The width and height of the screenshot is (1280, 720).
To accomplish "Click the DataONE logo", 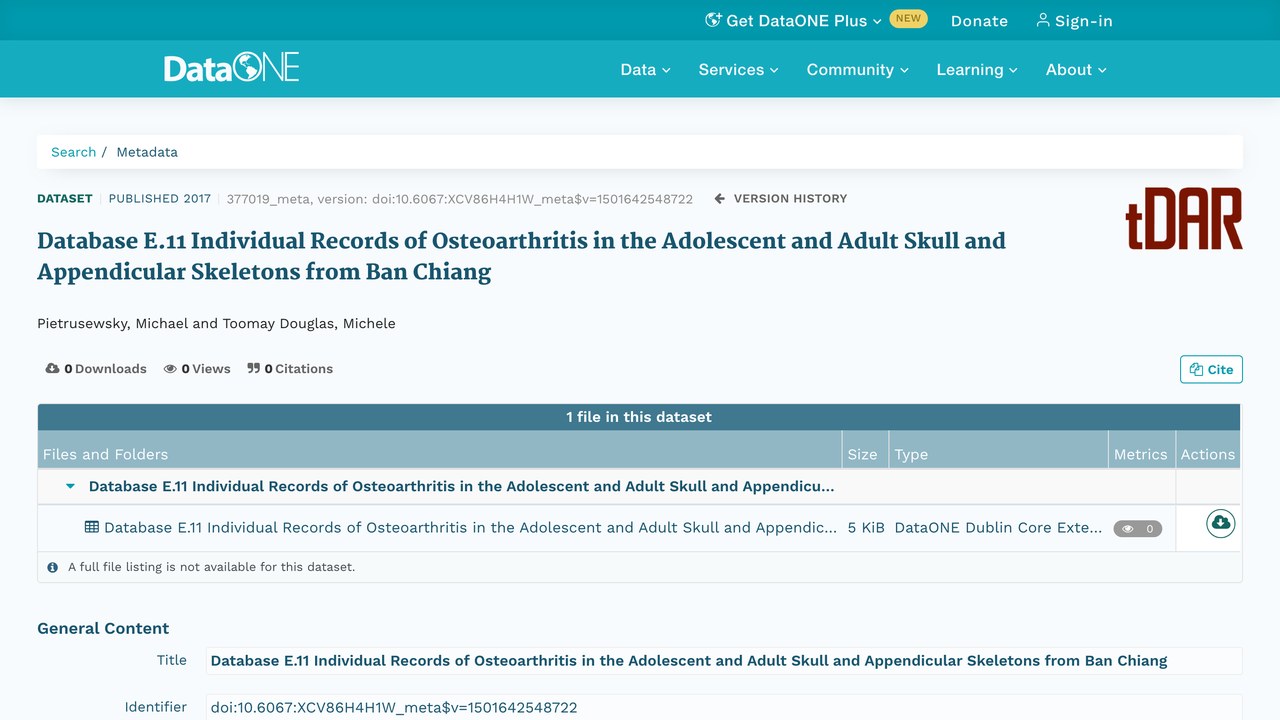I will (x=232, y=68).
